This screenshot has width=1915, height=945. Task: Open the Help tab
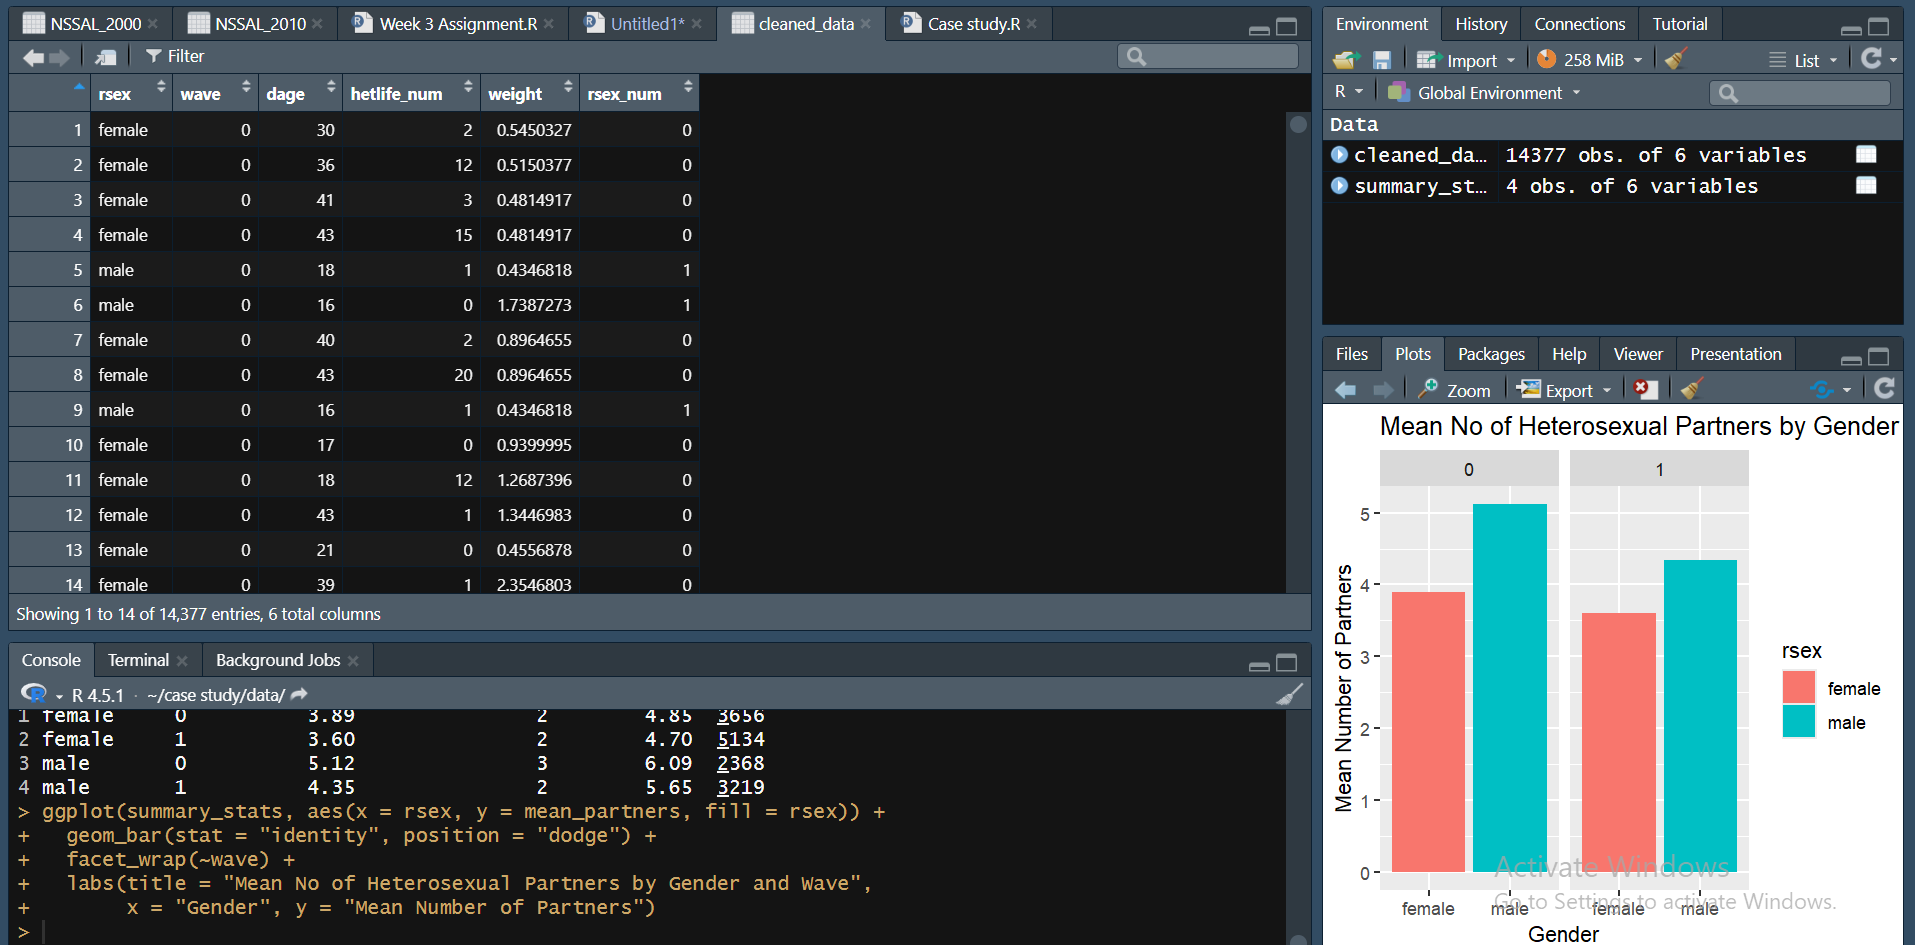pyautogui.click(x=1569, y=354)
